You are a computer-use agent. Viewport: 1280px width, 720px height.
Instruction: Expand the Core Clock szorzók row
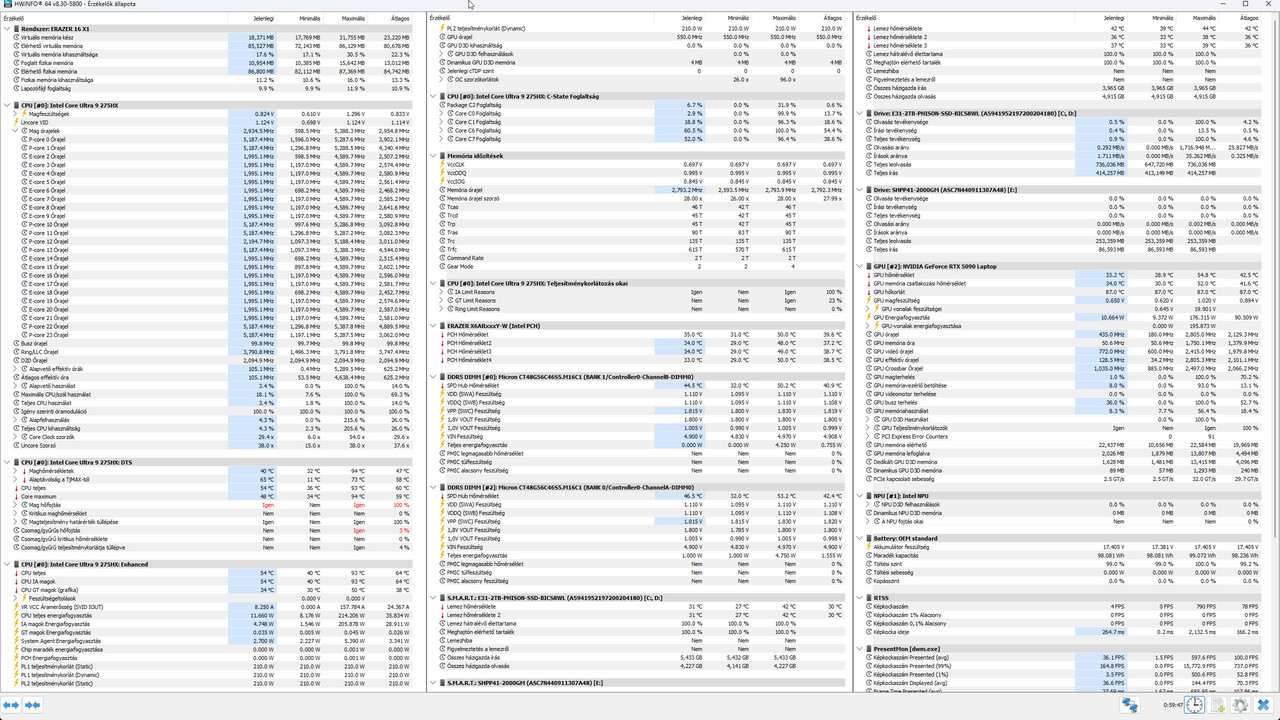click(x=15, y=437)
